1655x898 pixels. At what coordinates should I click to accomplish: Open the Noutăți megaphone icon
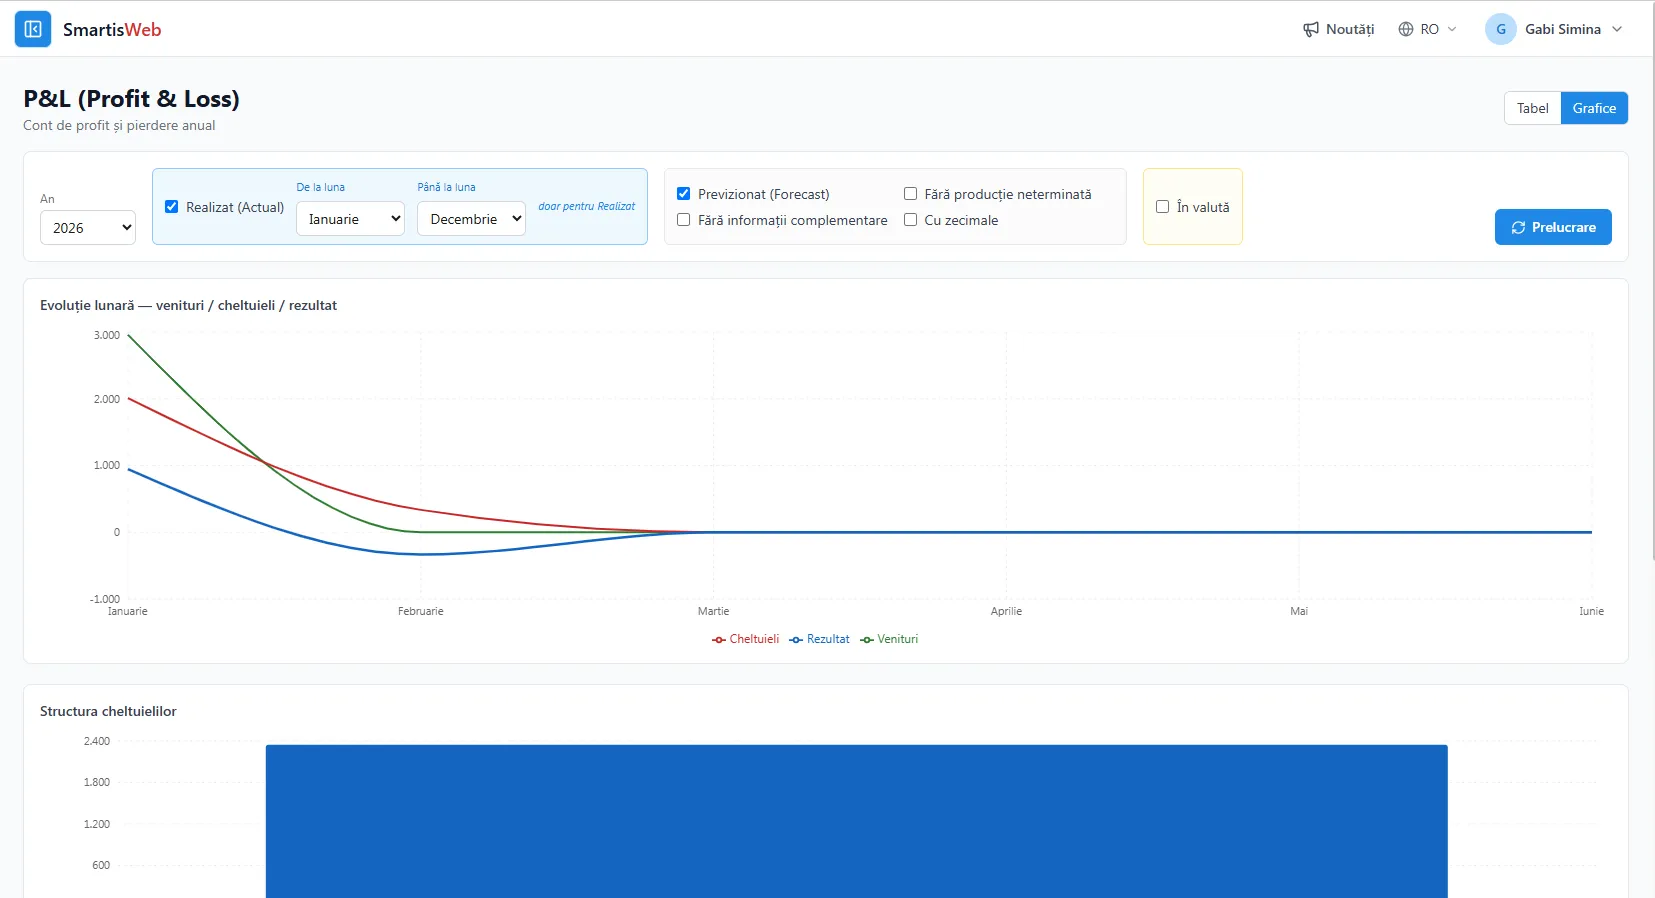tap(1310, 29)
